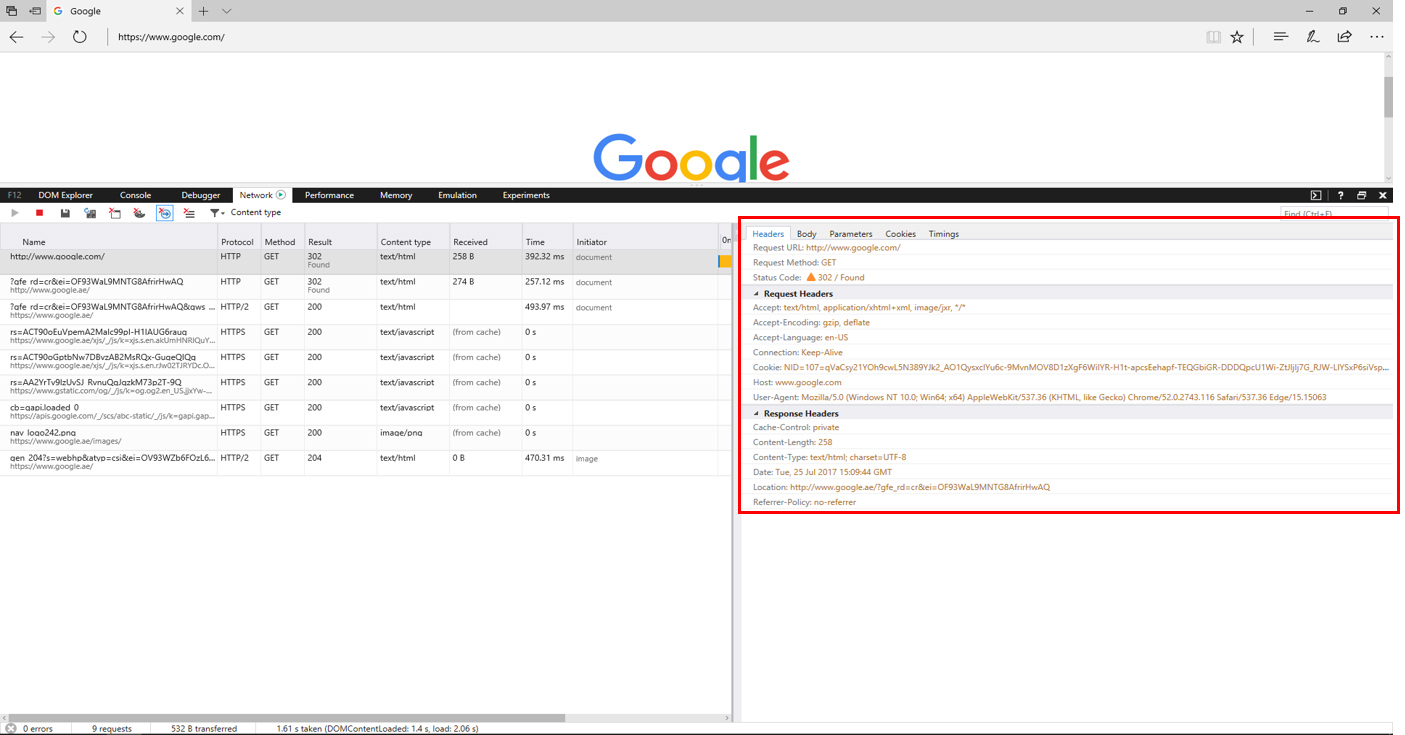The image size is (1405, 735).
Task: Open Edge Settings and more ellipsis
Action: pyautogui.click(x=1378, y=37)
